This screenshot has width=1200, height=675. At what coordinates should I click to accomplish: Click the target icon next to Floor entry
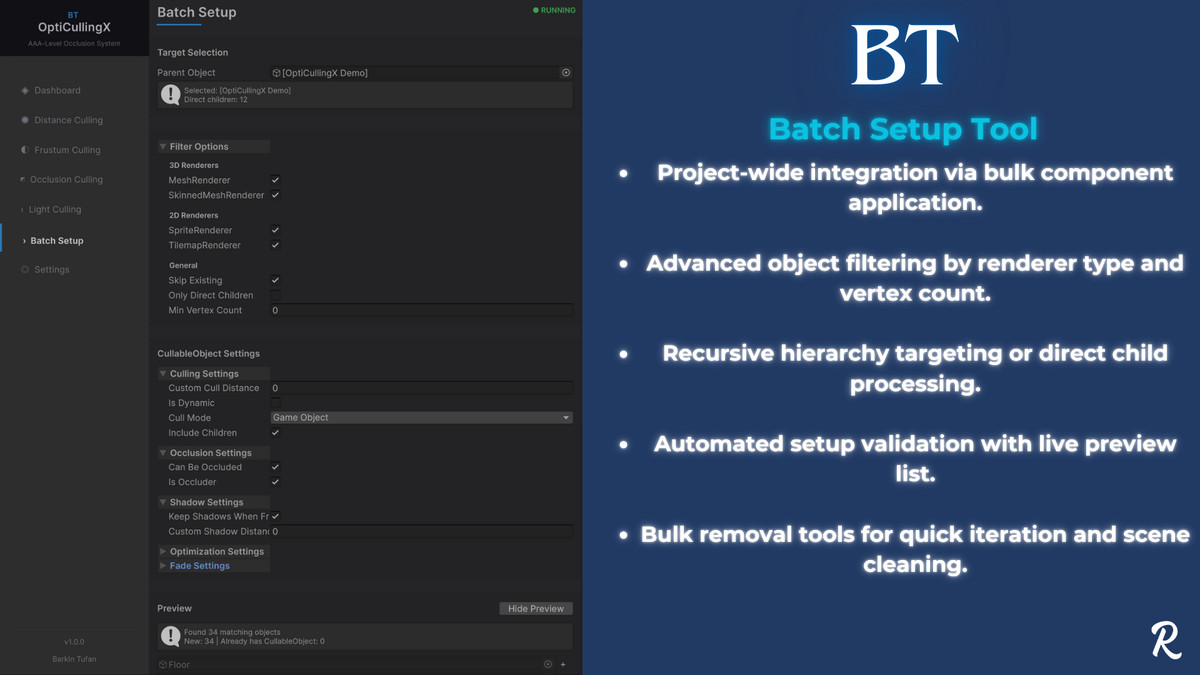pyautogui.click(x=548, y=664)
